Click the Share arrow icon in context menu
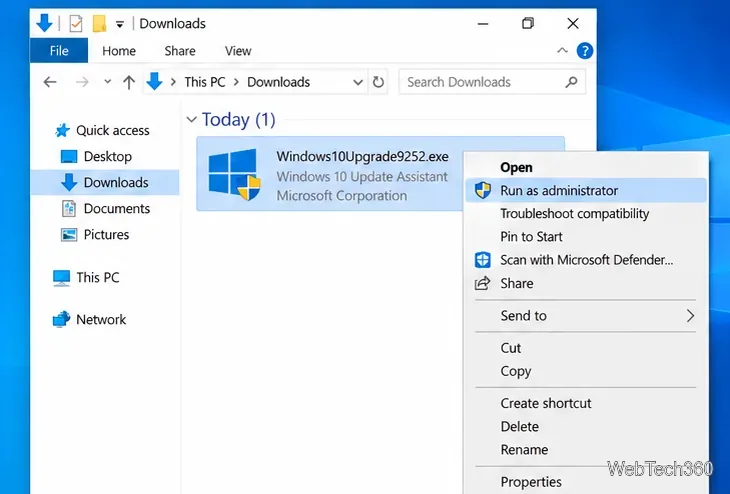This screenshot has width=730, height=494. (x=482, y=283)
